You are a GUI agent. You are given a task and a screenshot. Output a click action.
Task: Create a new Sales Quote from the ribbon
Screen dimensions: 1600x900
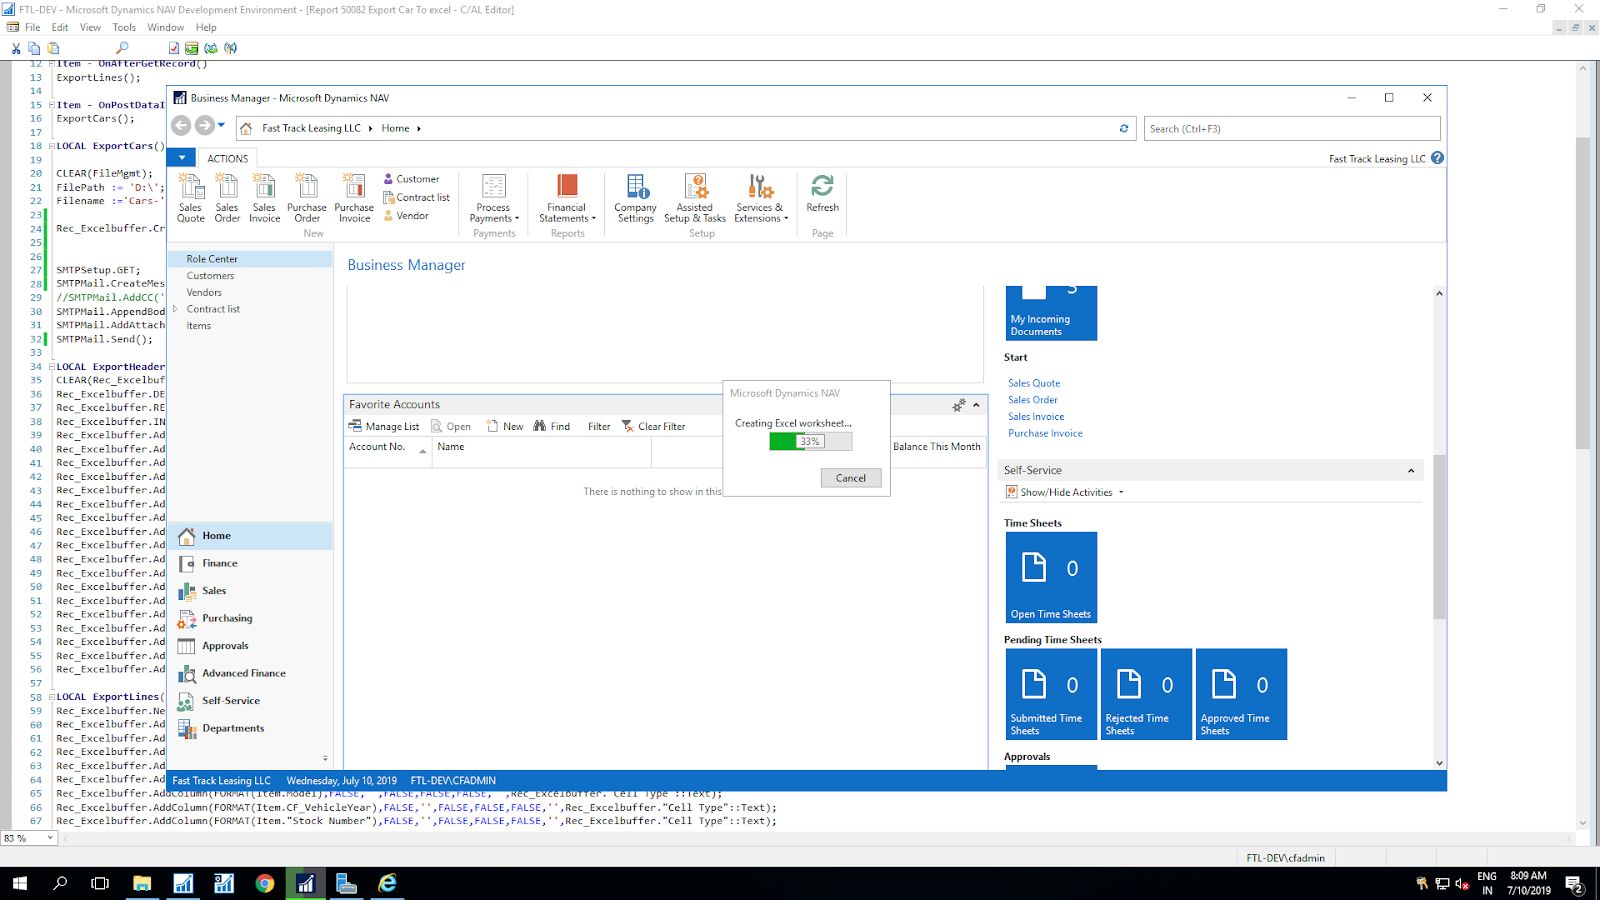click(x=191, y=198)
